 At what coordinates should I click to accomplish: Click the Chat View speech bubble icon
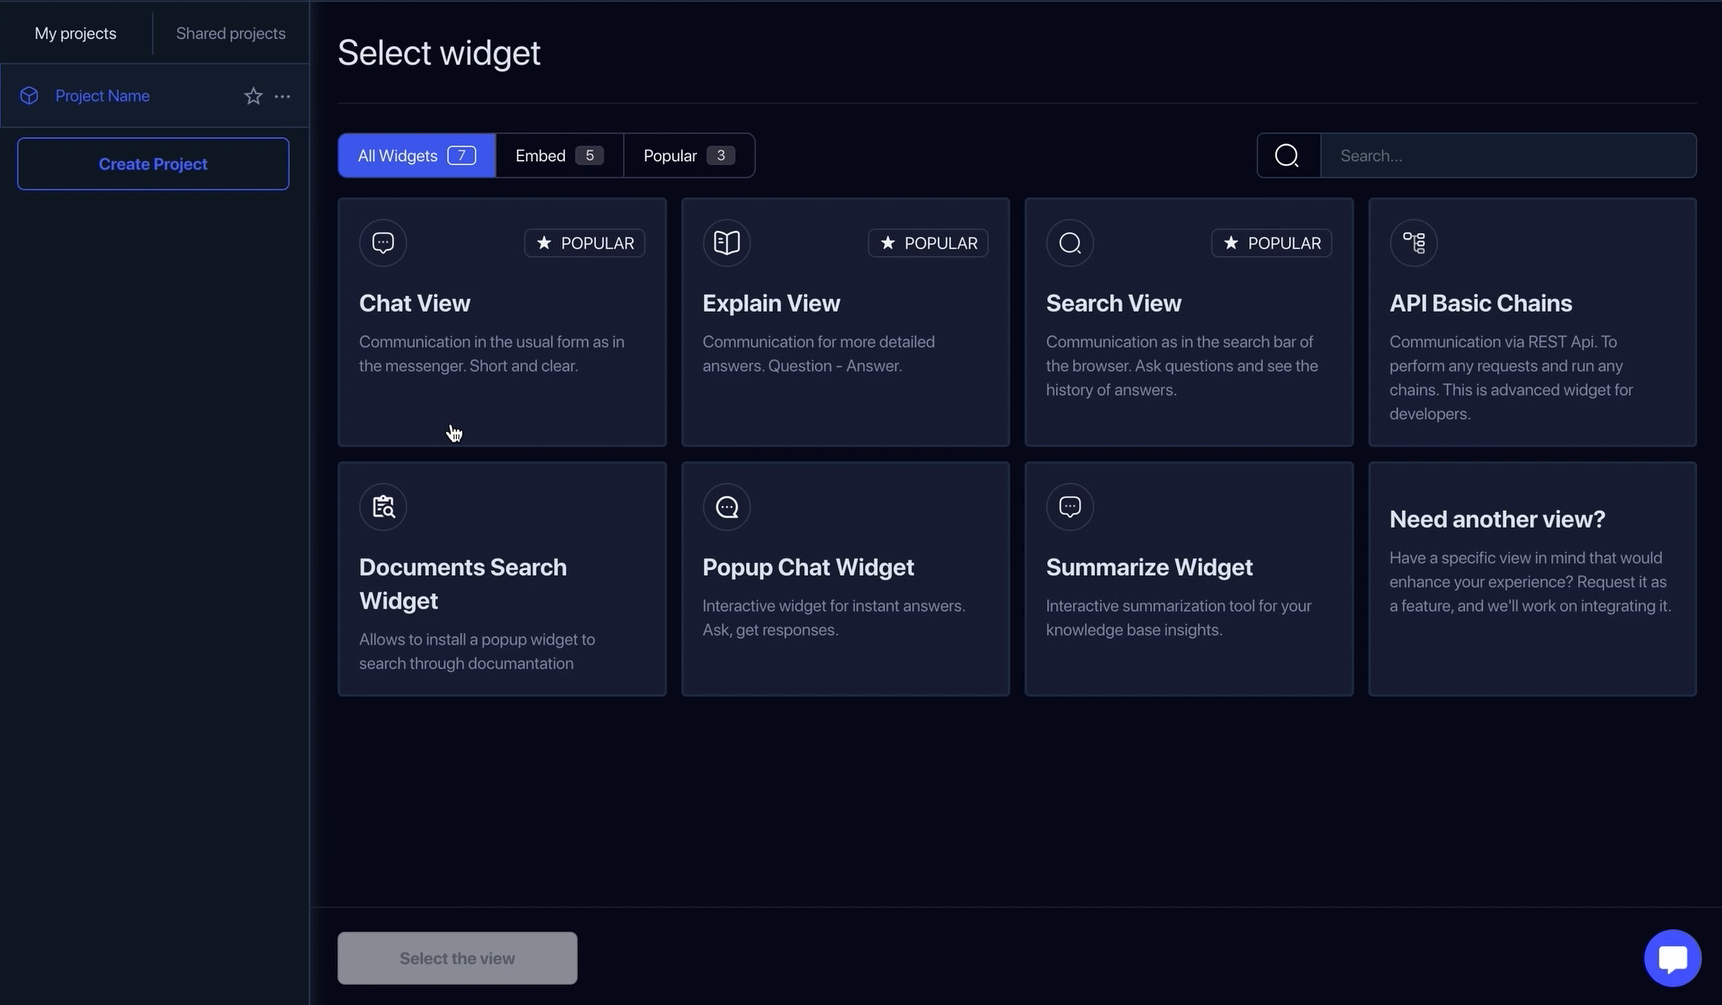pyautogui.click(x=383, y=243)
